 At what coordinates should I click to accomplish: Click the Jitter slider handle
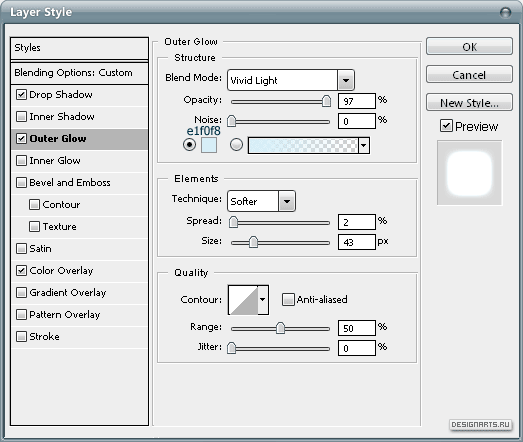231,348
